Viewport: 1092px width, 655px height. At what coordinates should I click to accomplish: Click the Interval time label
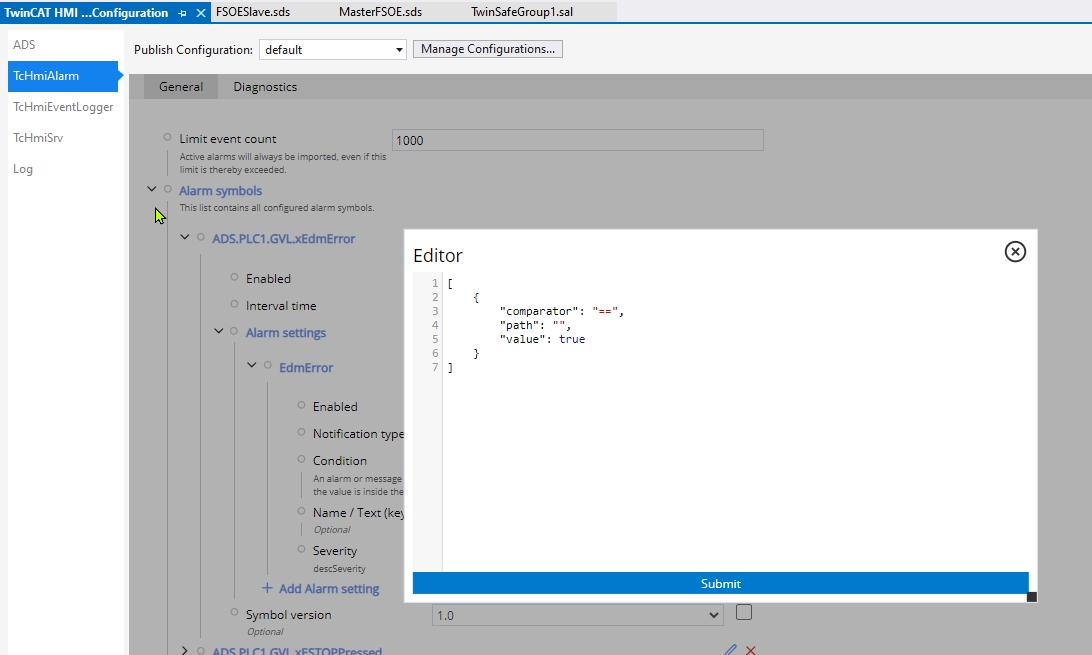[x=281, y=306]
